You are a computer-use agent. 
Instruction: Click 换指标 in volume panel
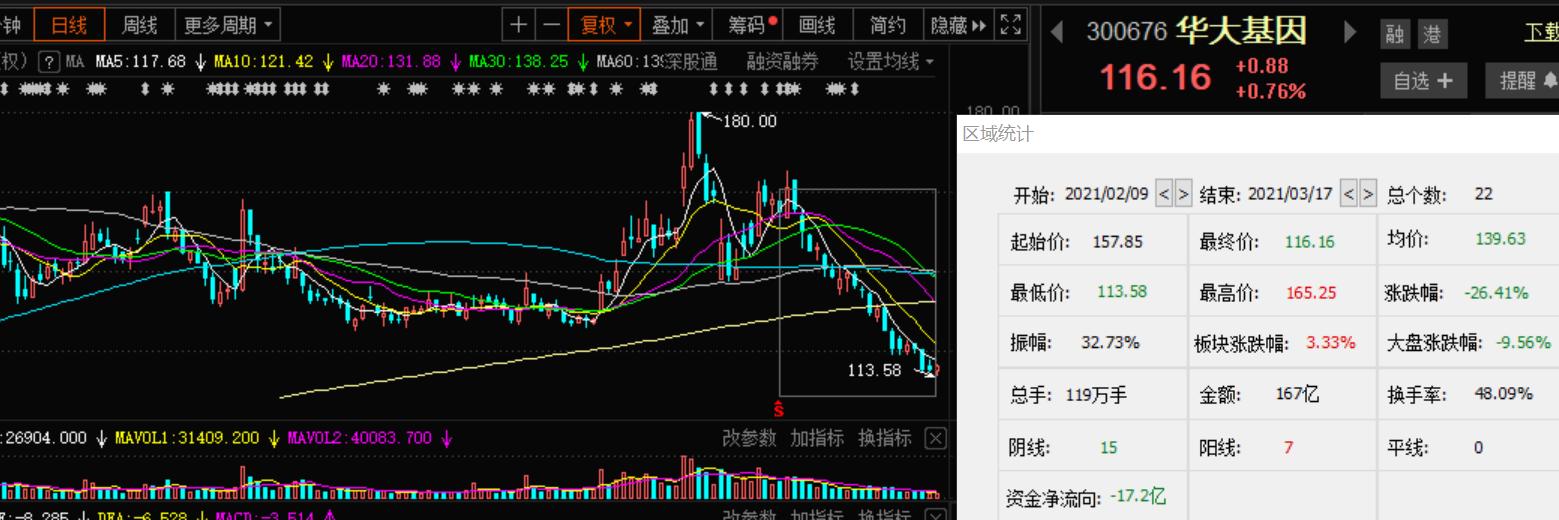coord(885,438)
